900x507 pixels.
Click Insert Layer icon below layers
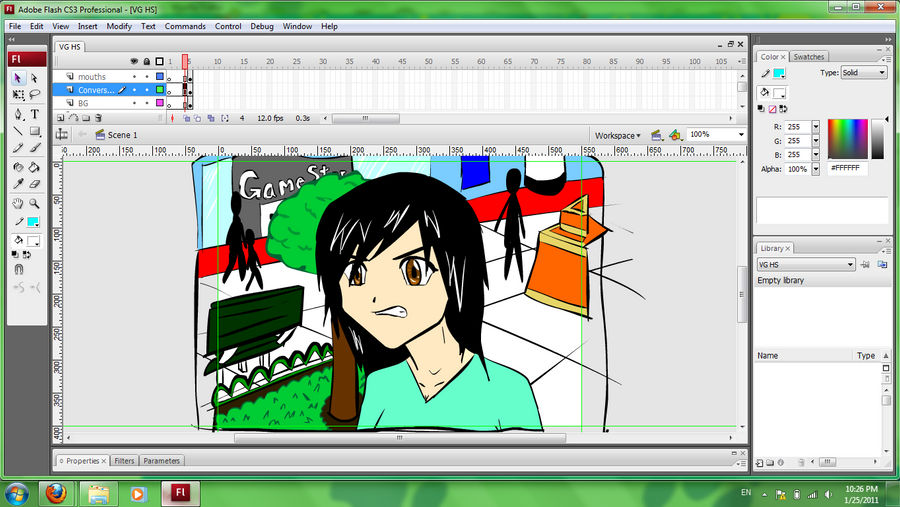tap(60, 118)
